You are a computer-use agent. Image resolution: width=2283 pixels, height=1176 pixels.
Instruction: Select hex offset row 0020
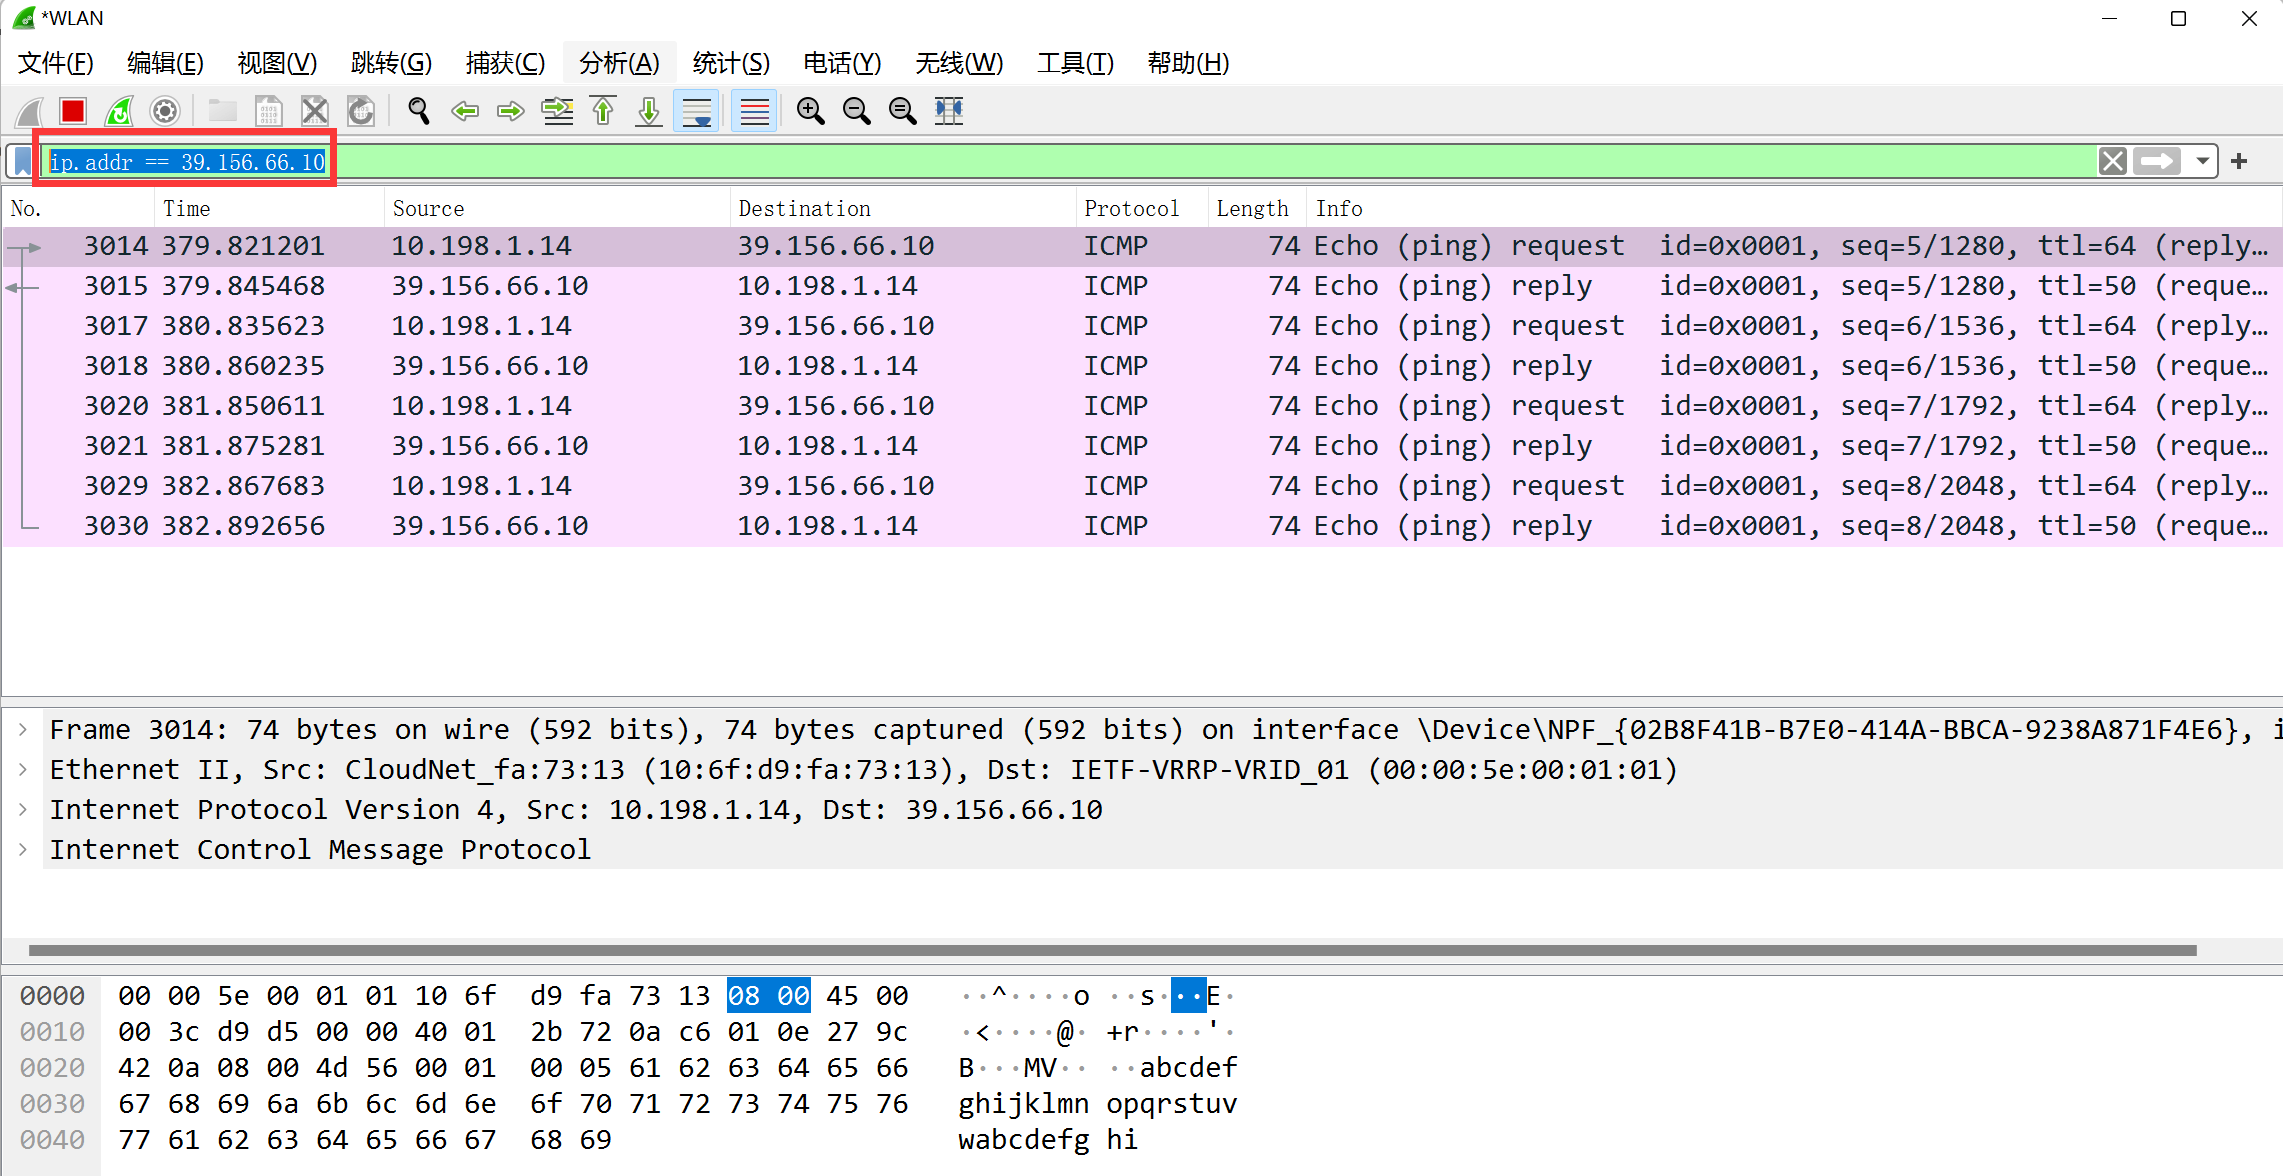52,1068
